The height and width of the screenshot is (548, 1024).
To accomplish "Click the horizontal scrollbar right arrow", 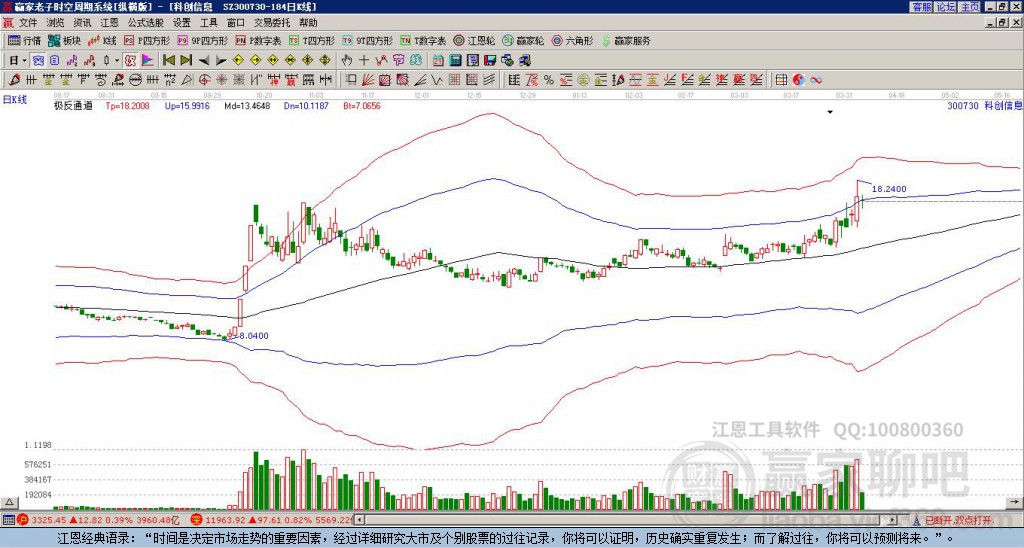I will tap(892, 520).
